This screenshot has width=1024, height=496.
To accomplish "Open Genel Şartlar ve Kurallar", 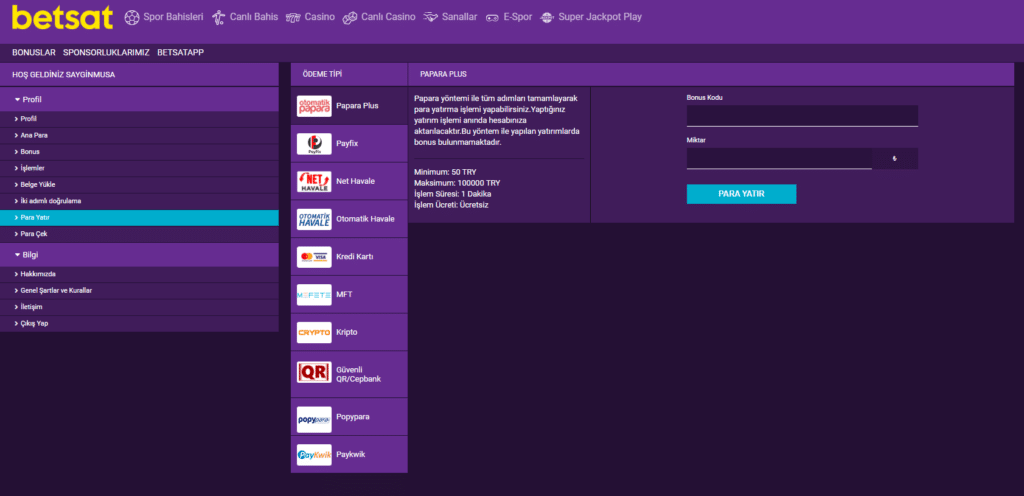I will (139, 290).
